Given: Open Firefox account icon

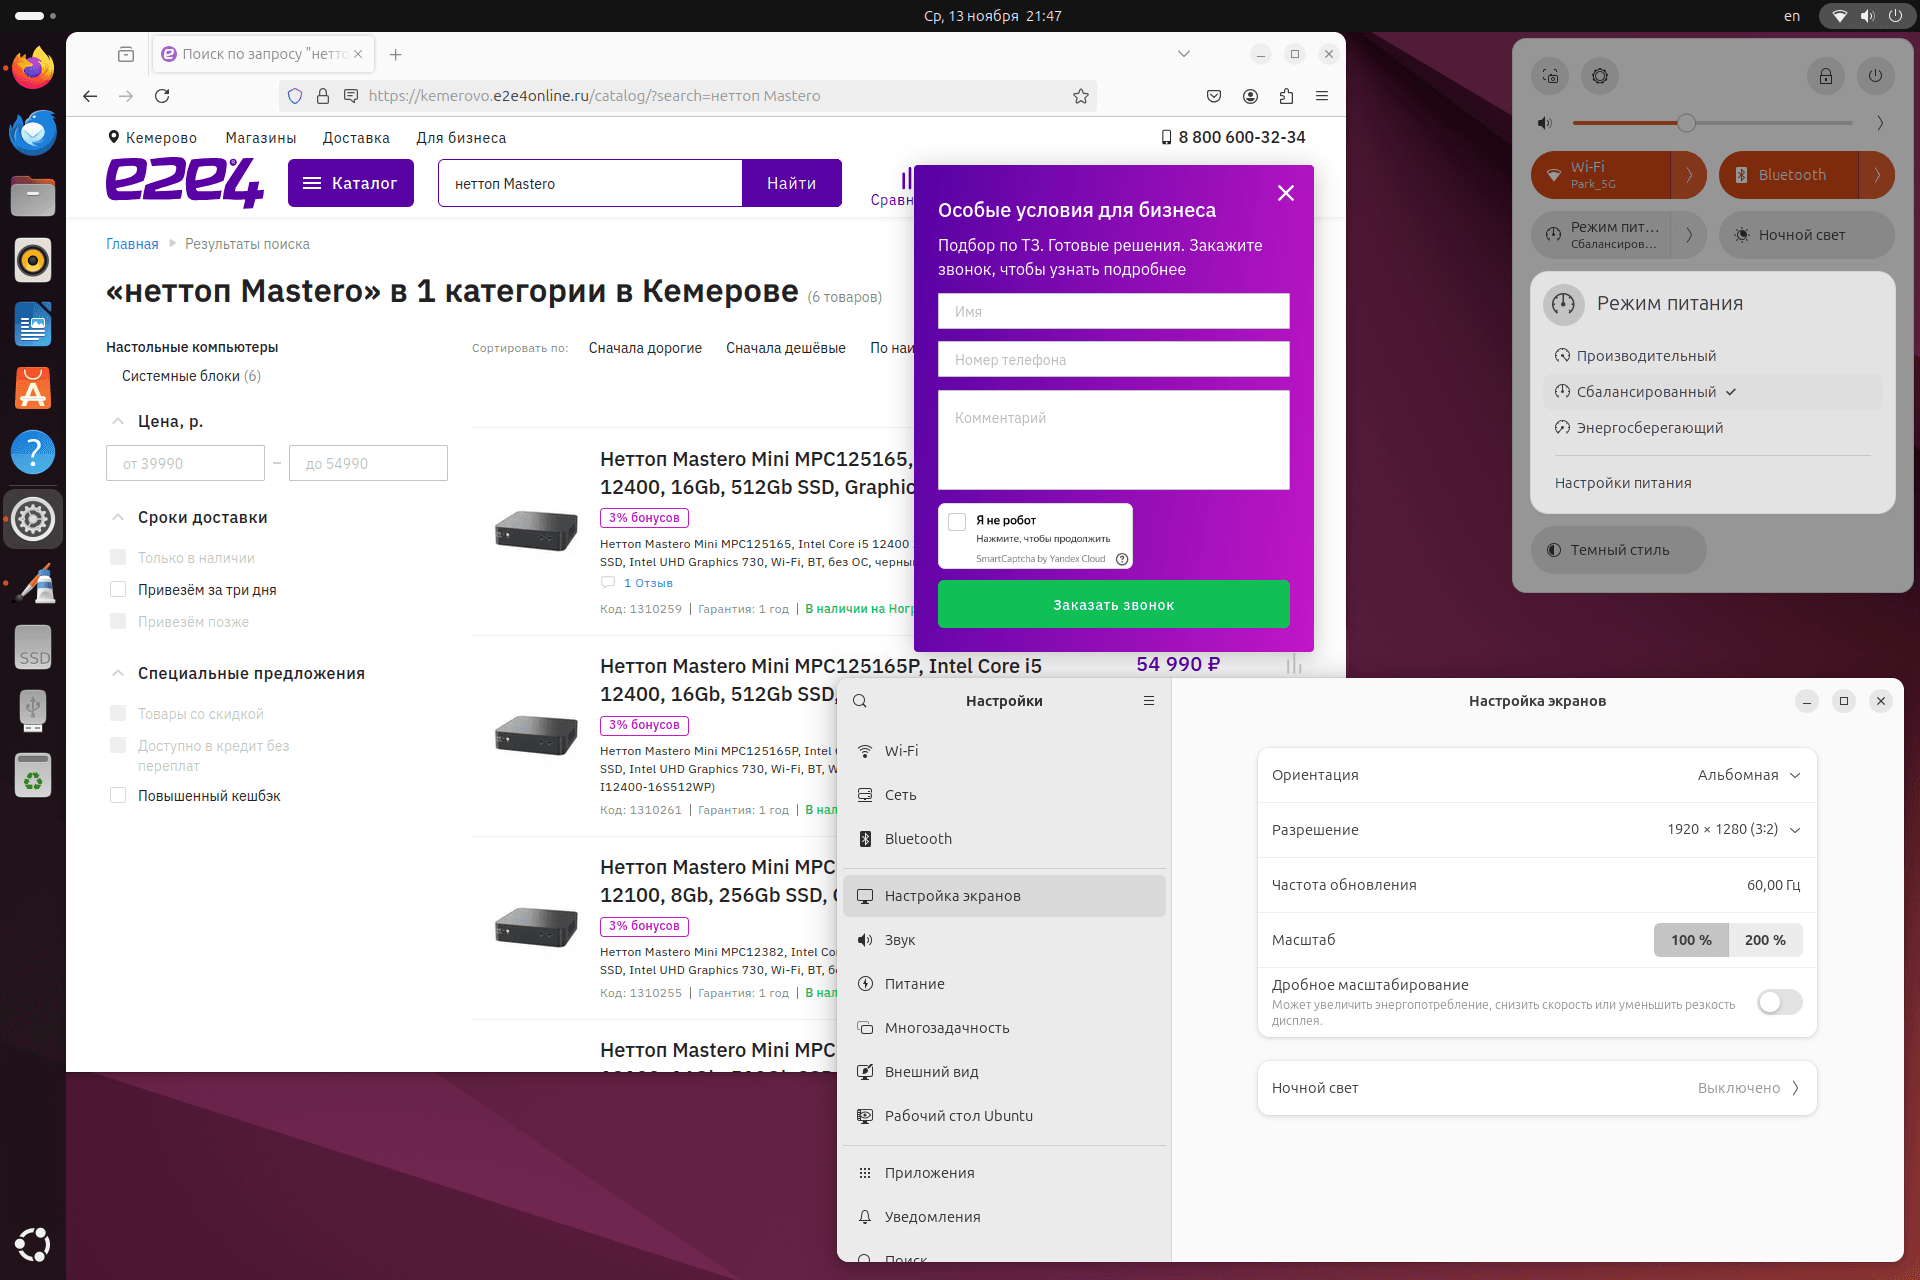Looking at the screenshot, I should (1250, 96).
